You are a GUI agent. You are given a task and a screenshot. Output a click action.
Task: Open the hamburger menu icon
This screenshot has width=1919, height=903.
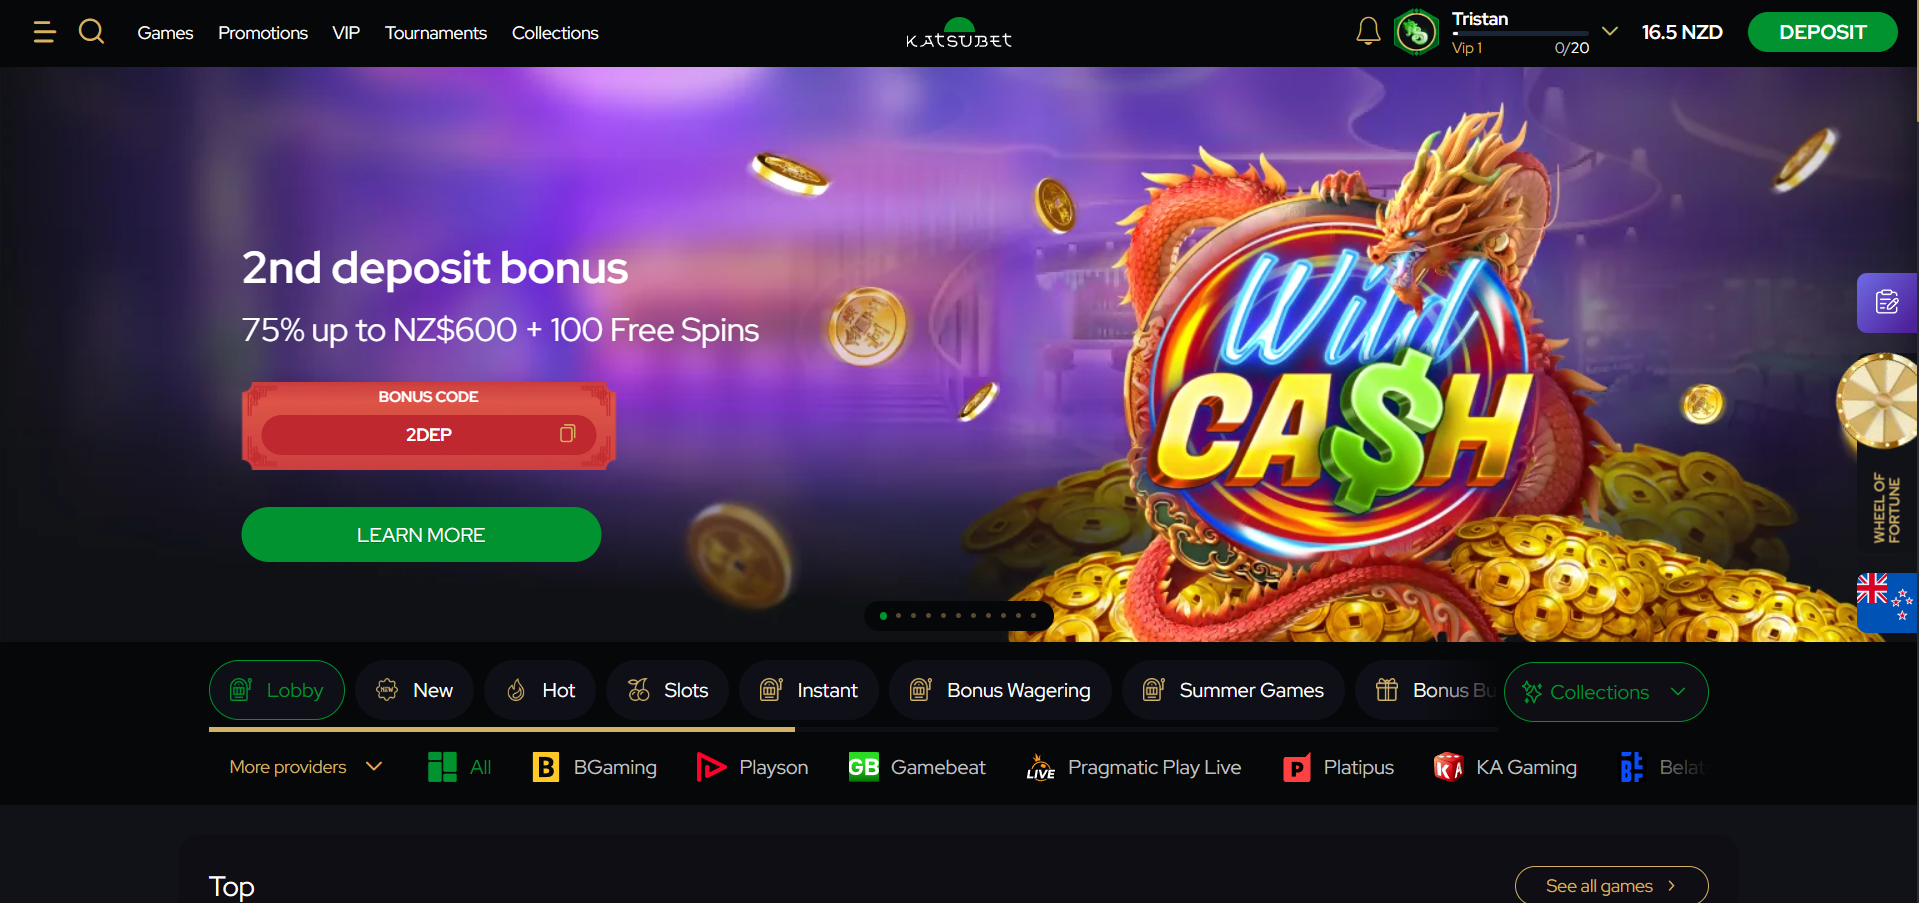tap(44, 32)
